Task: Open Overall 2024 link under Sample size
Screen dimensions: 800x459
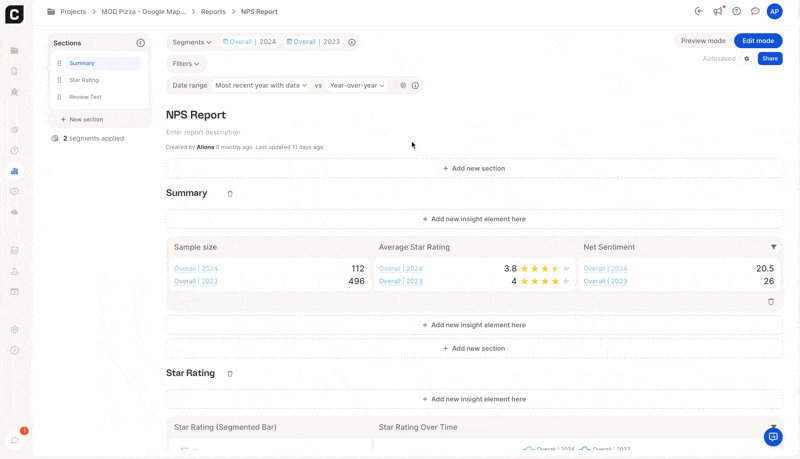Action: pyautogui.click(x=195, y=269)
